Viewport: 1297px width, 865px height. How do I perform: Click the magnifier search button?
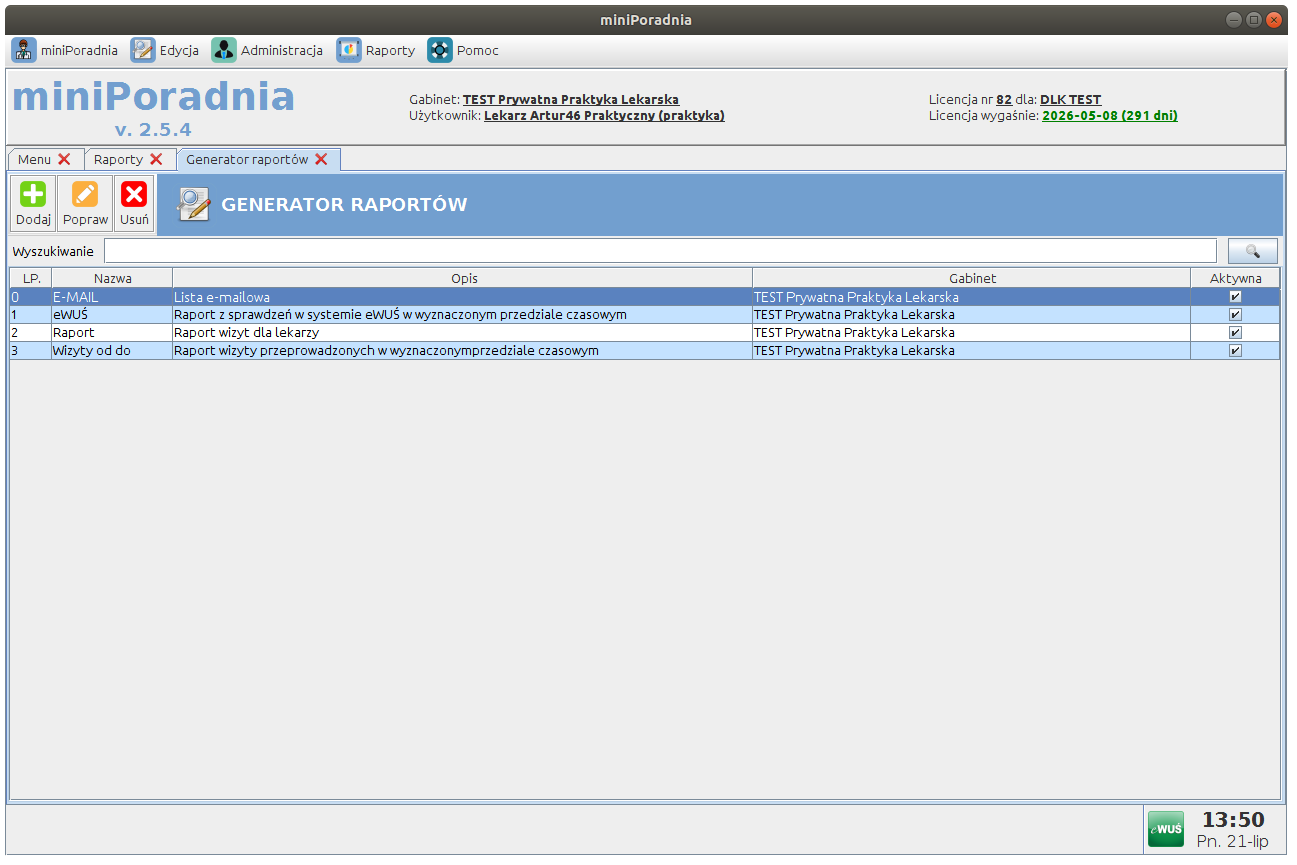[x=1252, y=251]
